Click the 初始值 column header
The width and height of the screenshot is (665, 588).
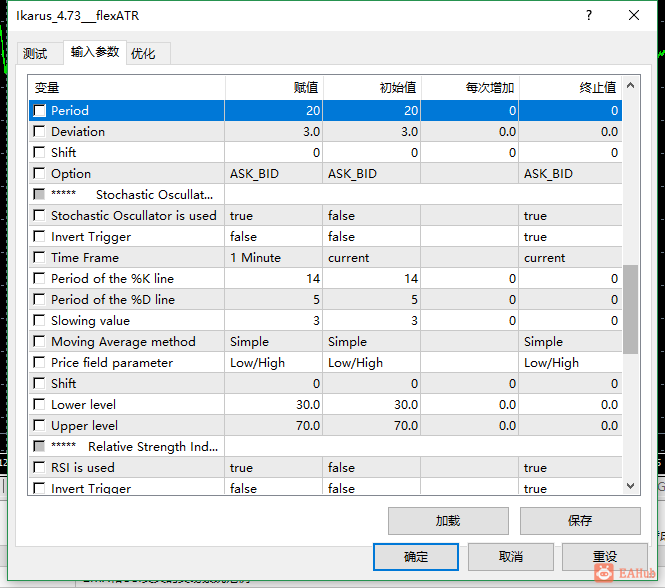372,88
